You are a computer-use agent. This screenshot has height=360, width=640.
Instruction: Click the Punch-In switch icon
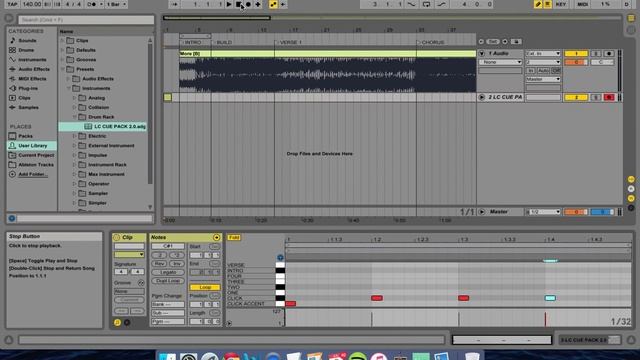(411, 4)
